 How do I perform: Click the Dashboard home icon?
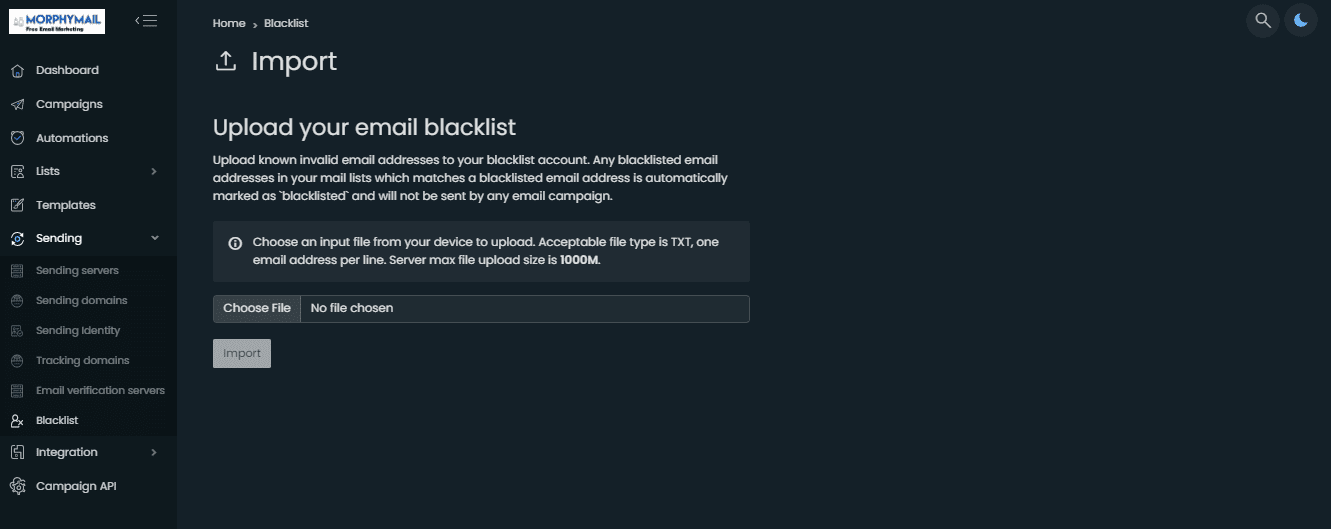tap(17, 71)
